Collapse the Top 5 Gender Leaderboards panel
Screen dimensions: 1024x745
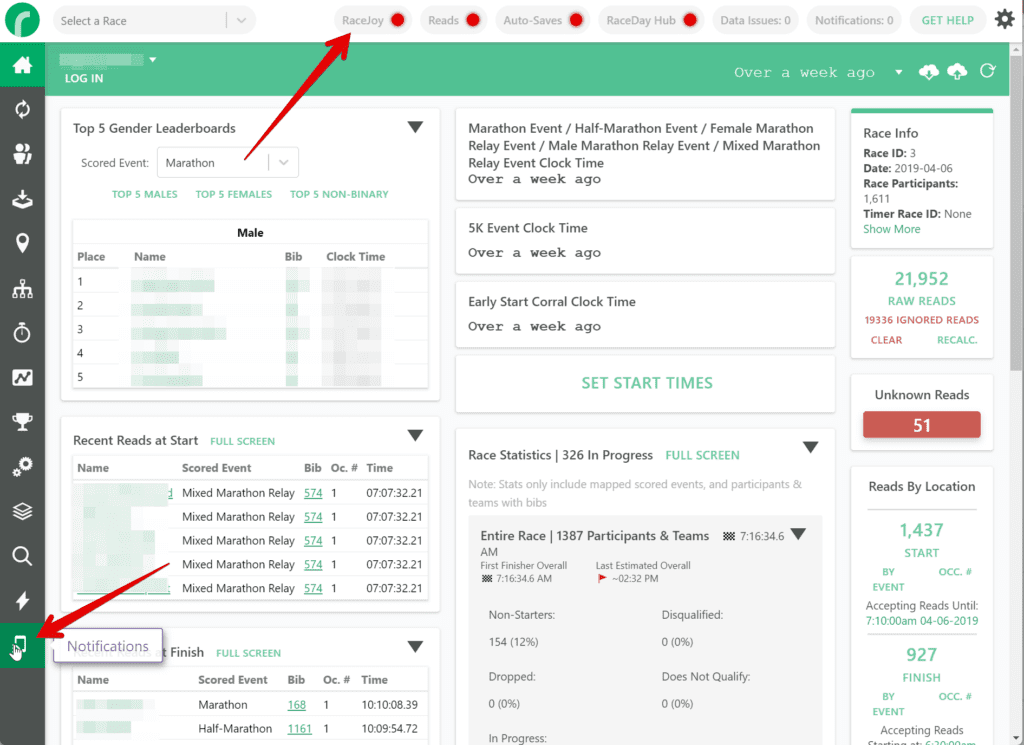click(x=415, y=127)
